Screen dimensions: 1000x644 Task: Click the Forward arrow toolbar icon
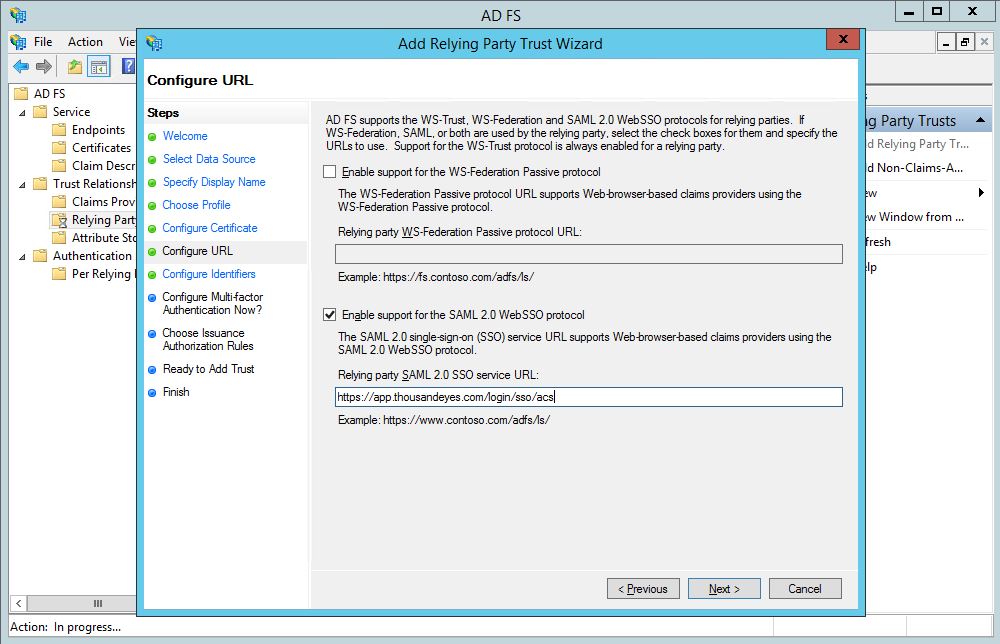coord(44,67)
